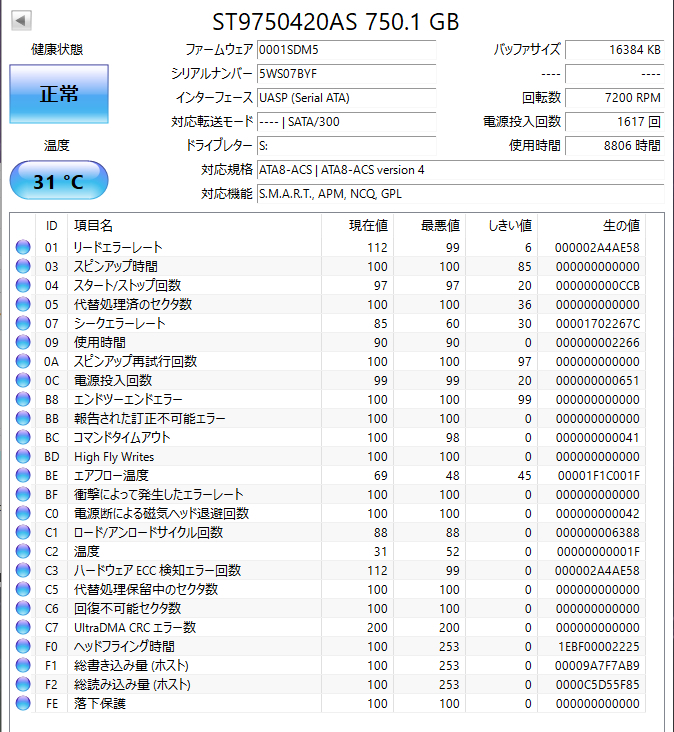Image resolution: width=674 pixels, height=732 pixels.
Task: Click the 正常 health status button
Action: click(59, 94)
